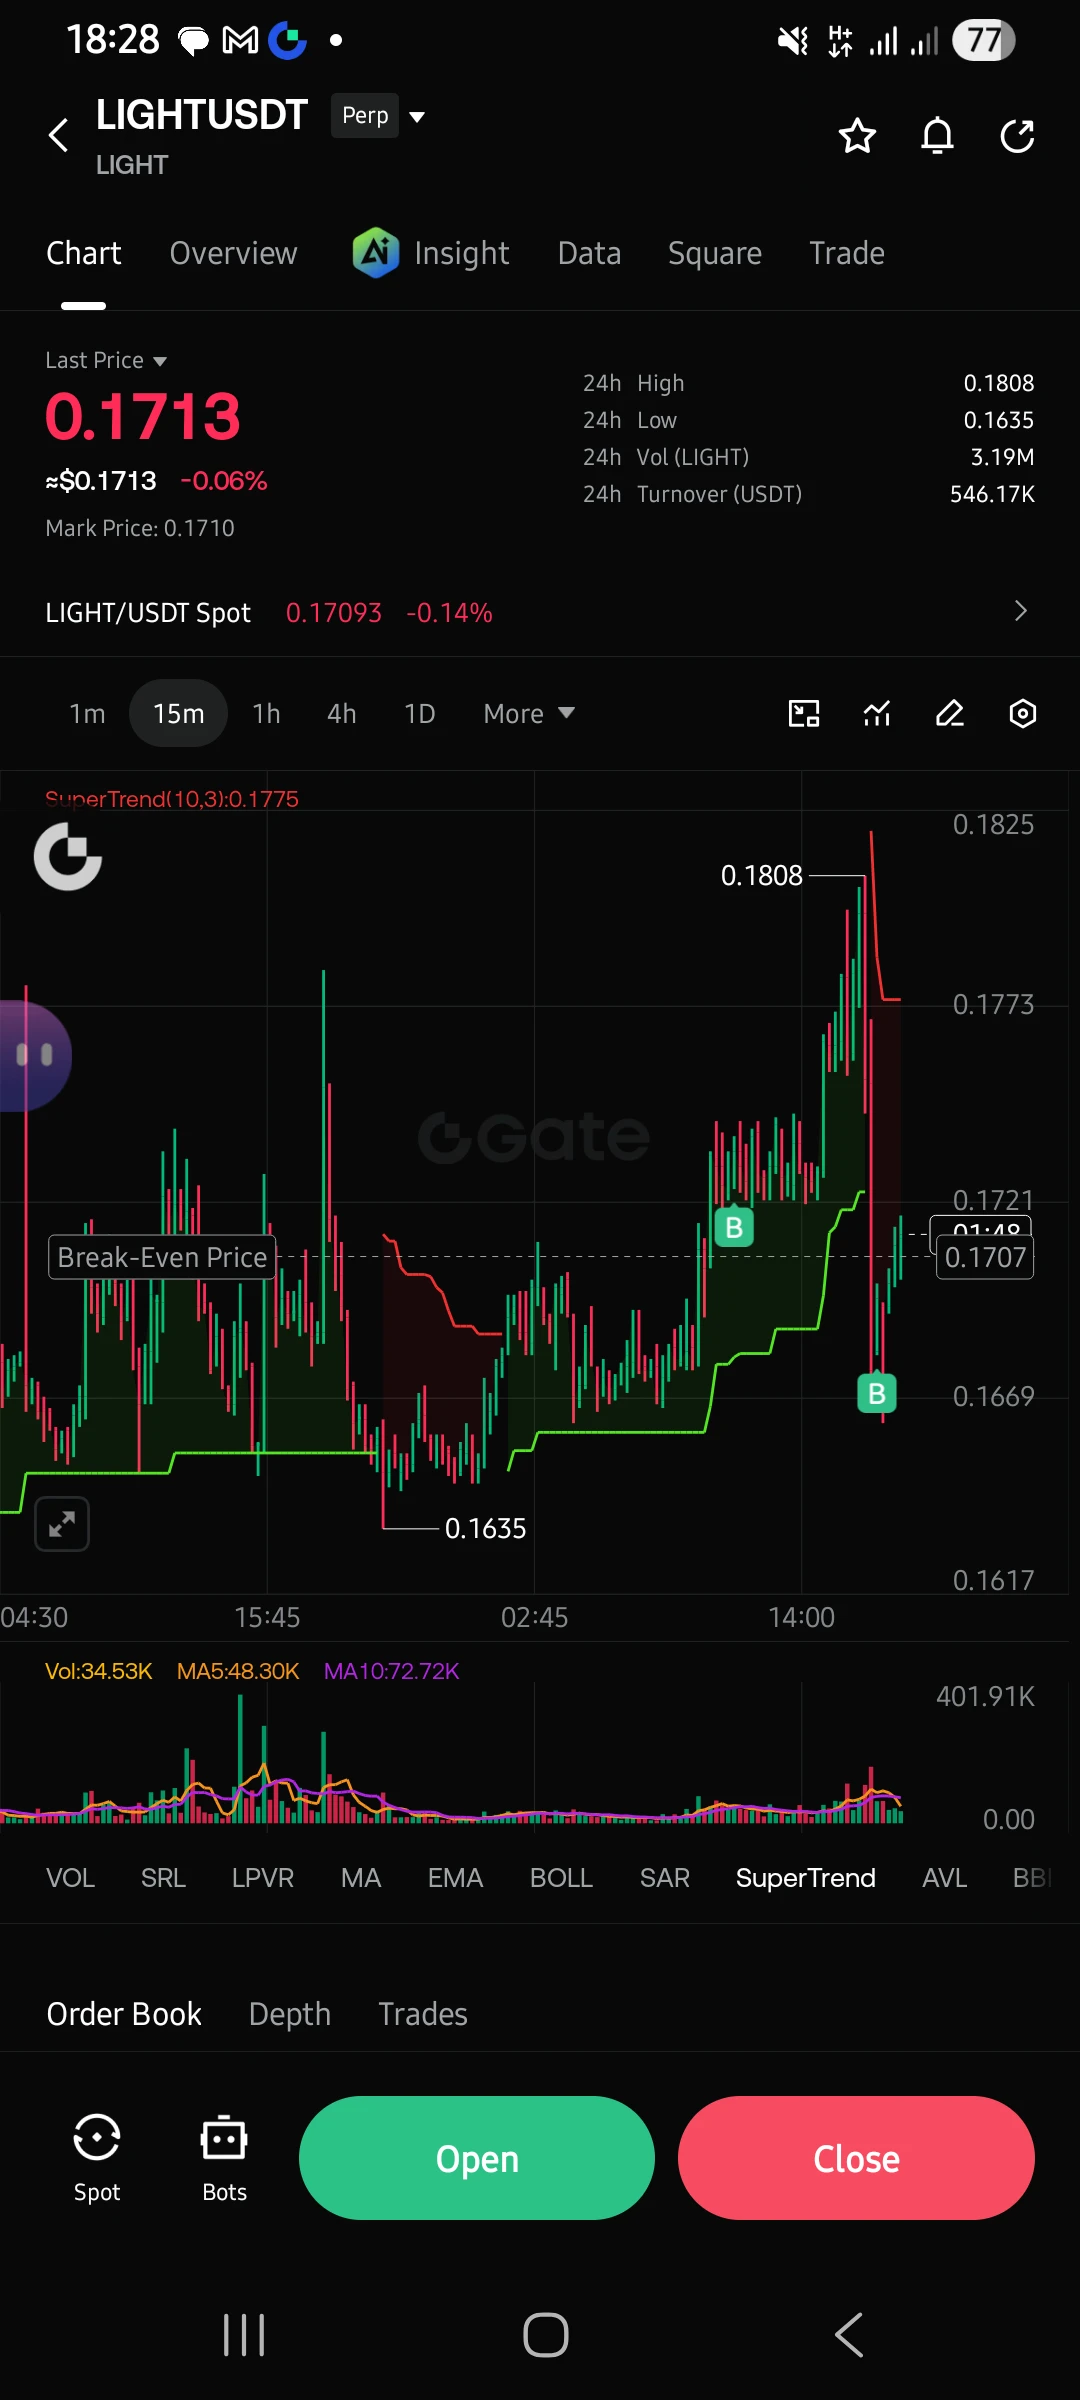
Task: Toggle AVL indicator
Action: coord(944,1878)
